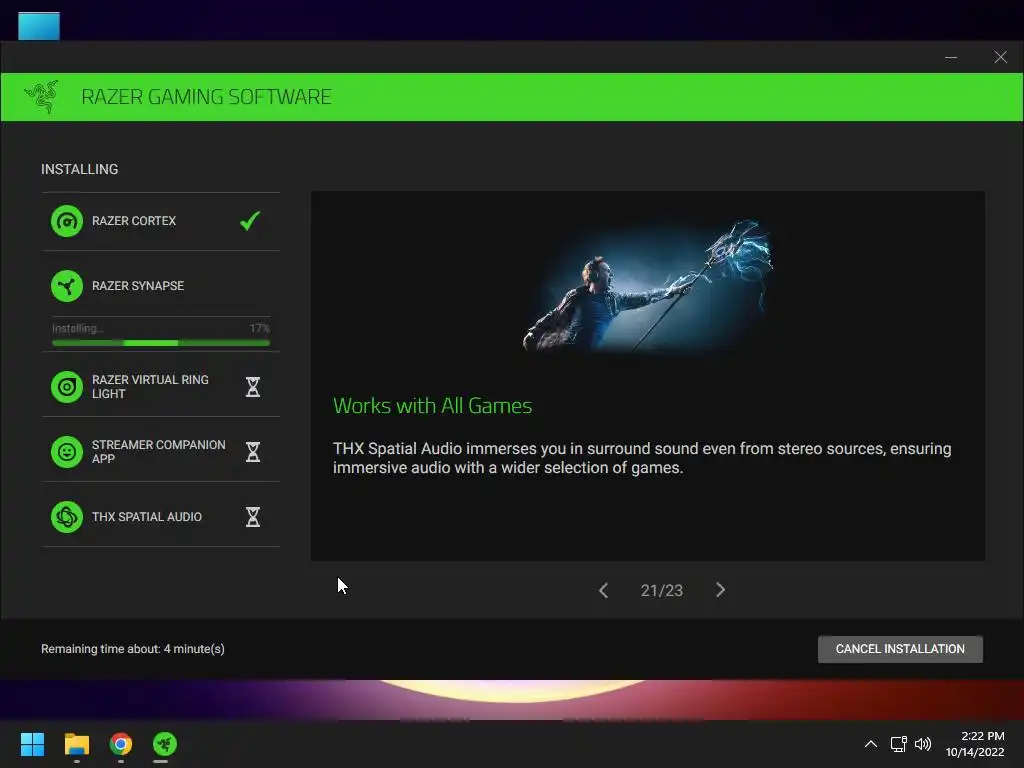Open the volume tray icon
Screen dimensions: 1024x768
tap(923, 744)
